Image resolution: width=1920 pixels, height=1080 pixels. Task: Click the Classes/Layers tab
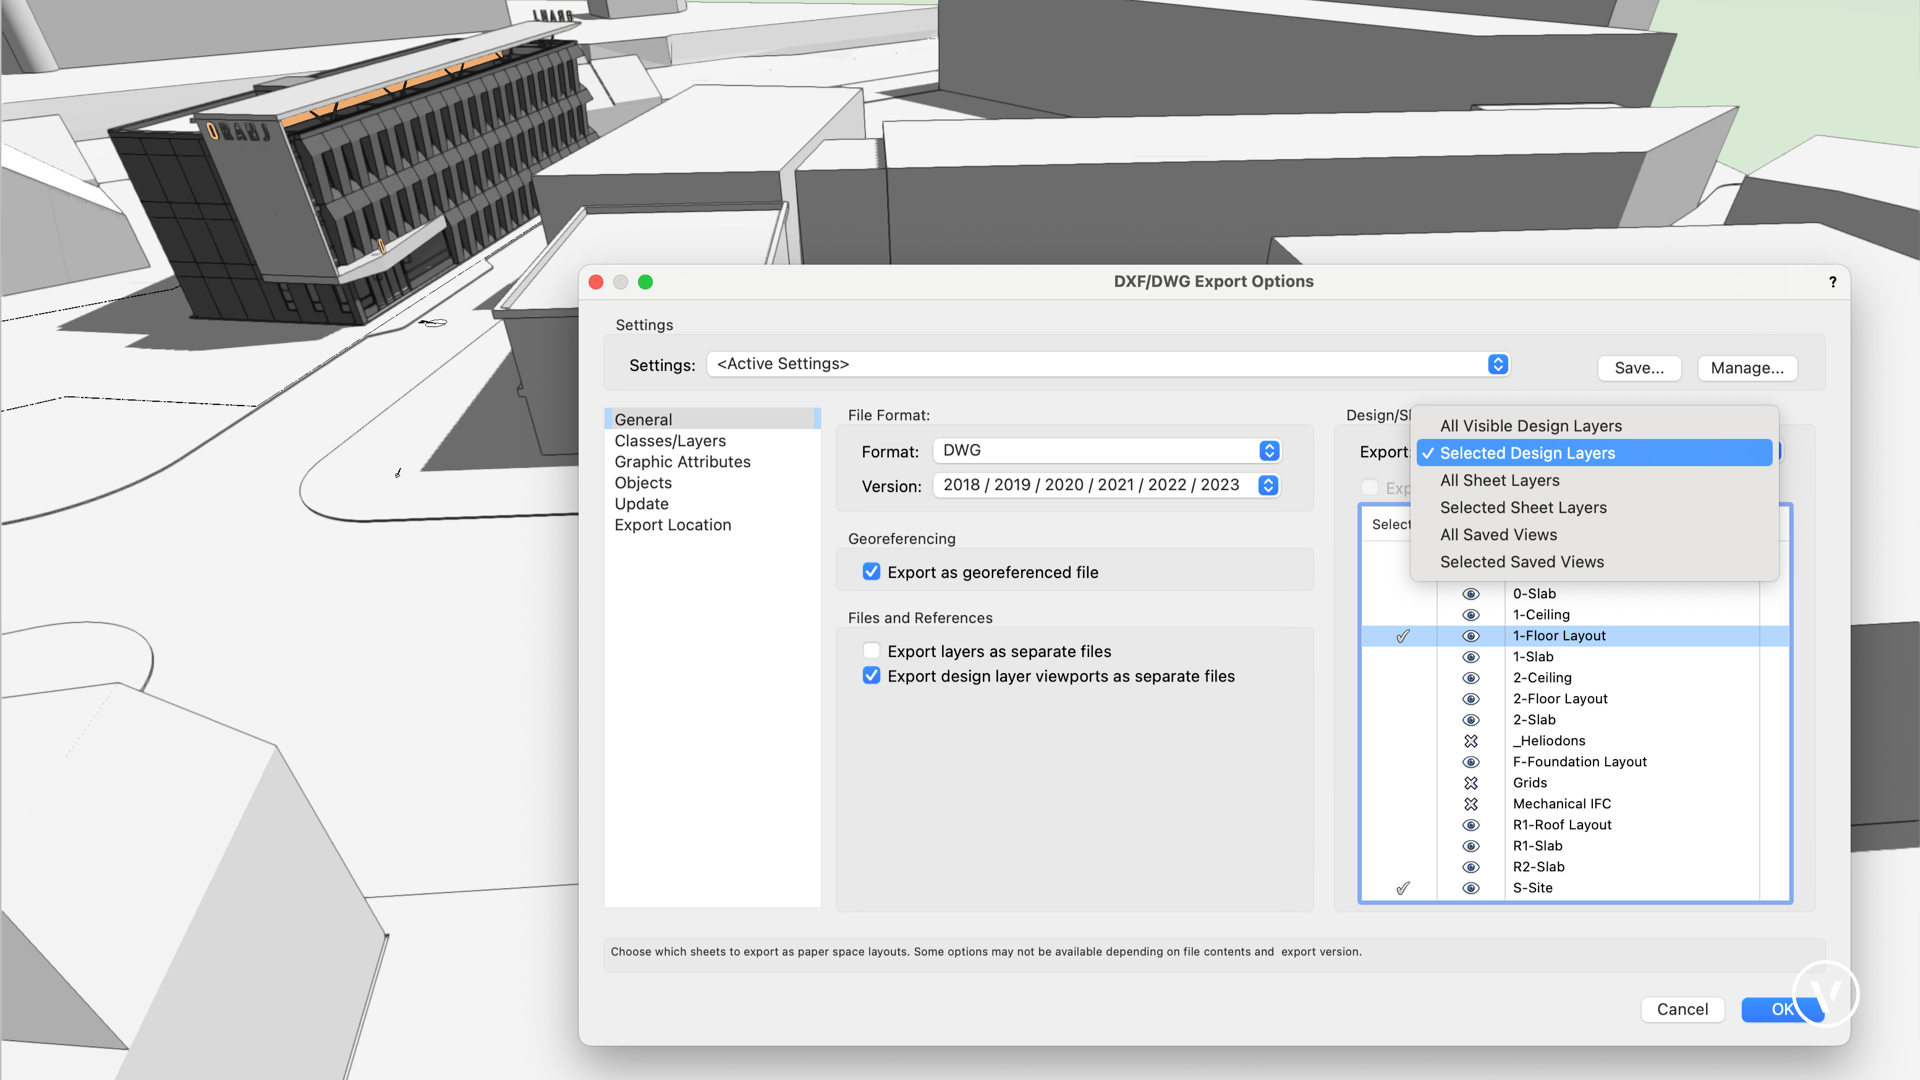point(670,440)
